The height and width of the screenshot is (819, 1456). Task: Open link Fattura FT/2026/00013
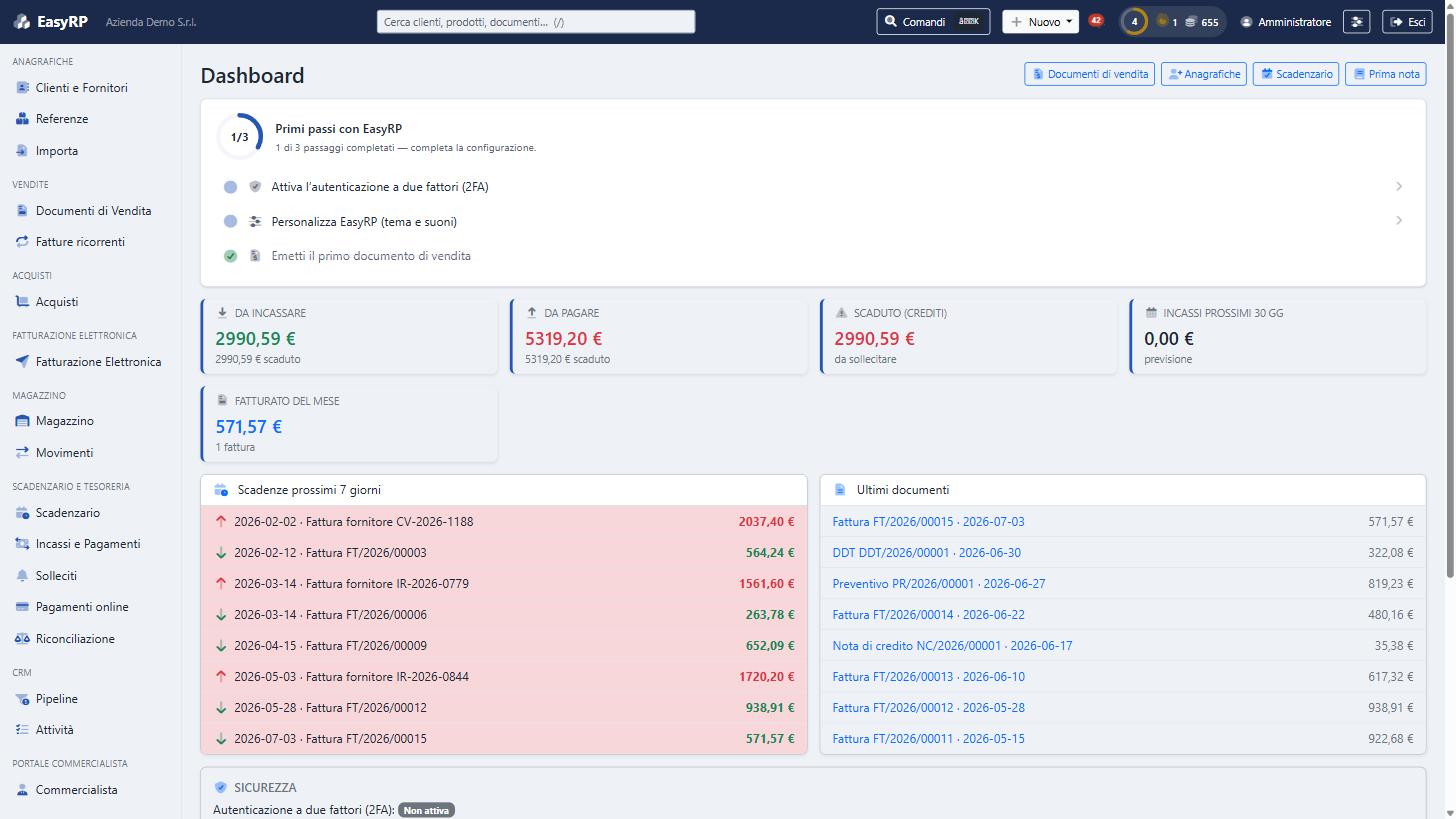928,677
